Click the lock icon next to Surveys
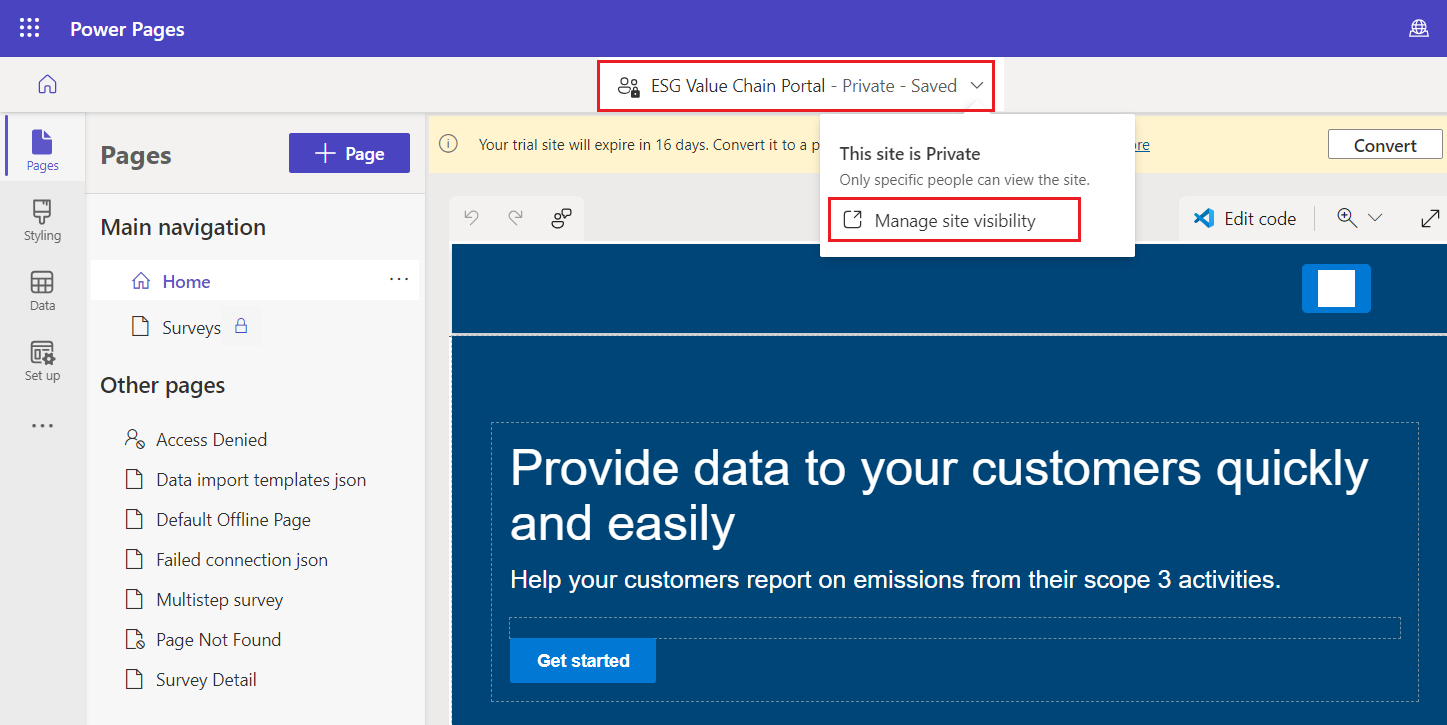 (240, 326)
